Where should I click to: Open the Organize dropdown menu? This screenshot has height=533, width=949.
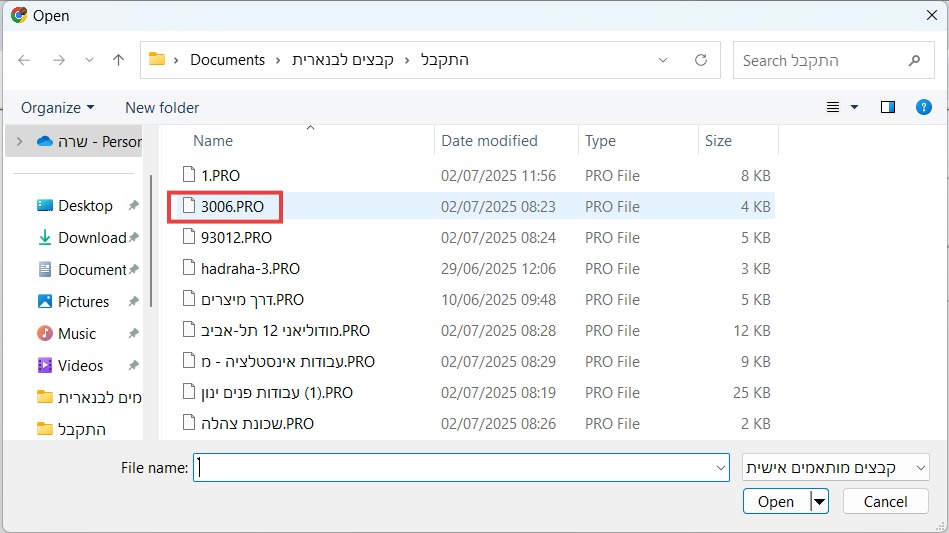[58, 107]
